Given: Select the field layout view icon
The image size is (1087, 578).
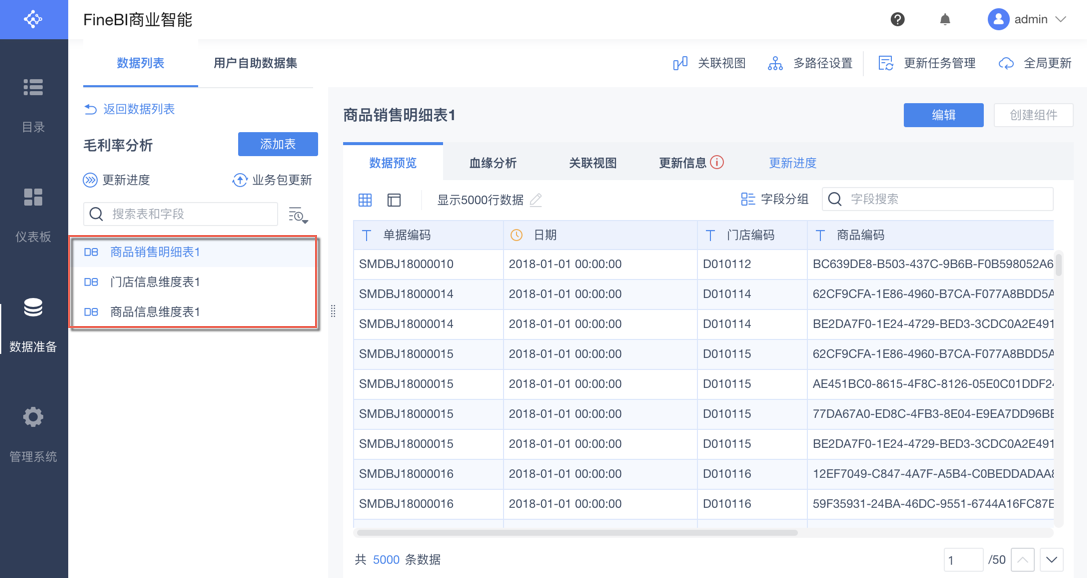Looking at the screenshot, I should pyautogui.click(x=394, y=200).
